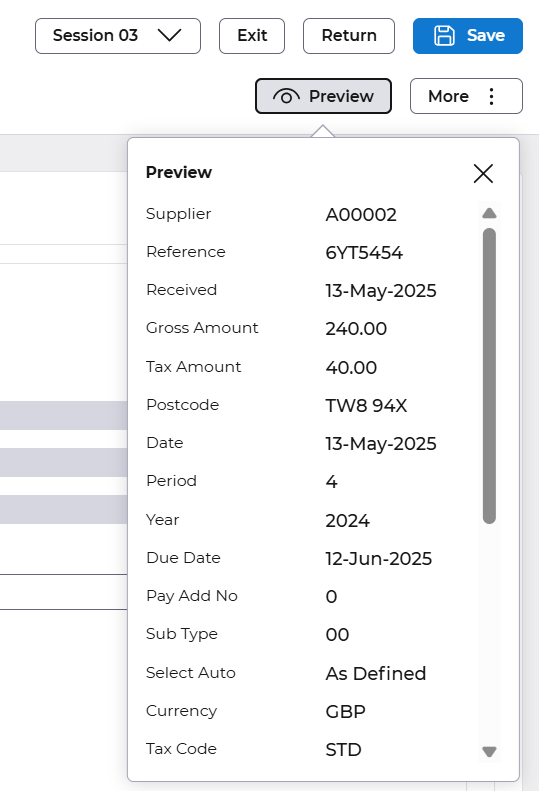The width and height of the screenshot is (539, 791).
Task: Expand the Session 03 dropdown chevron
Action: click(169, 35)
